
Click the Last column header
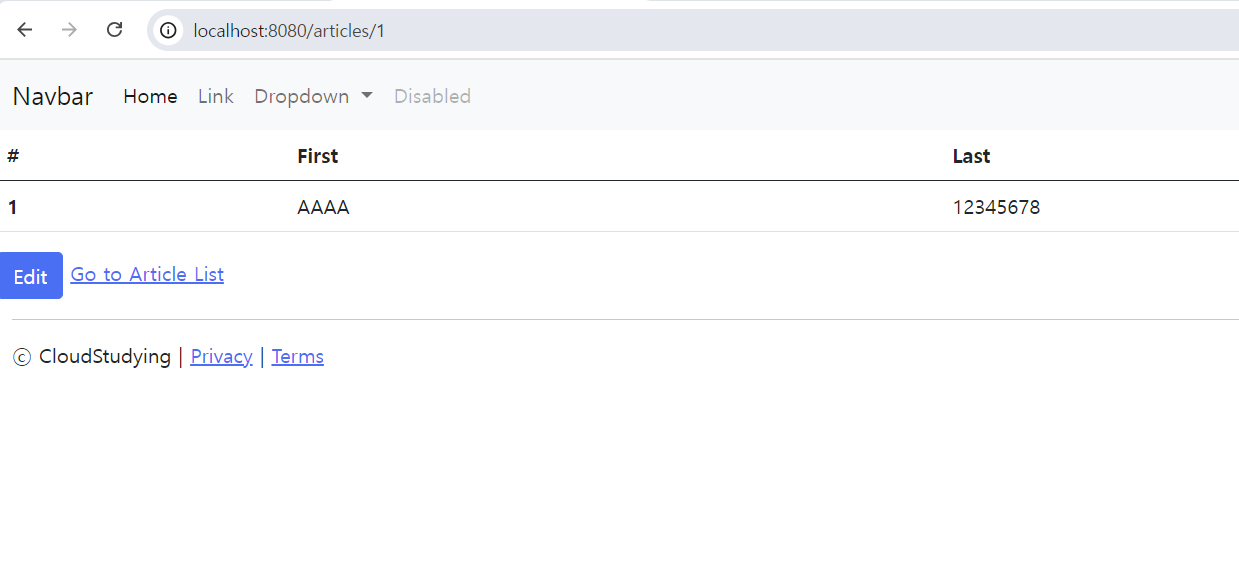[971, 156]
